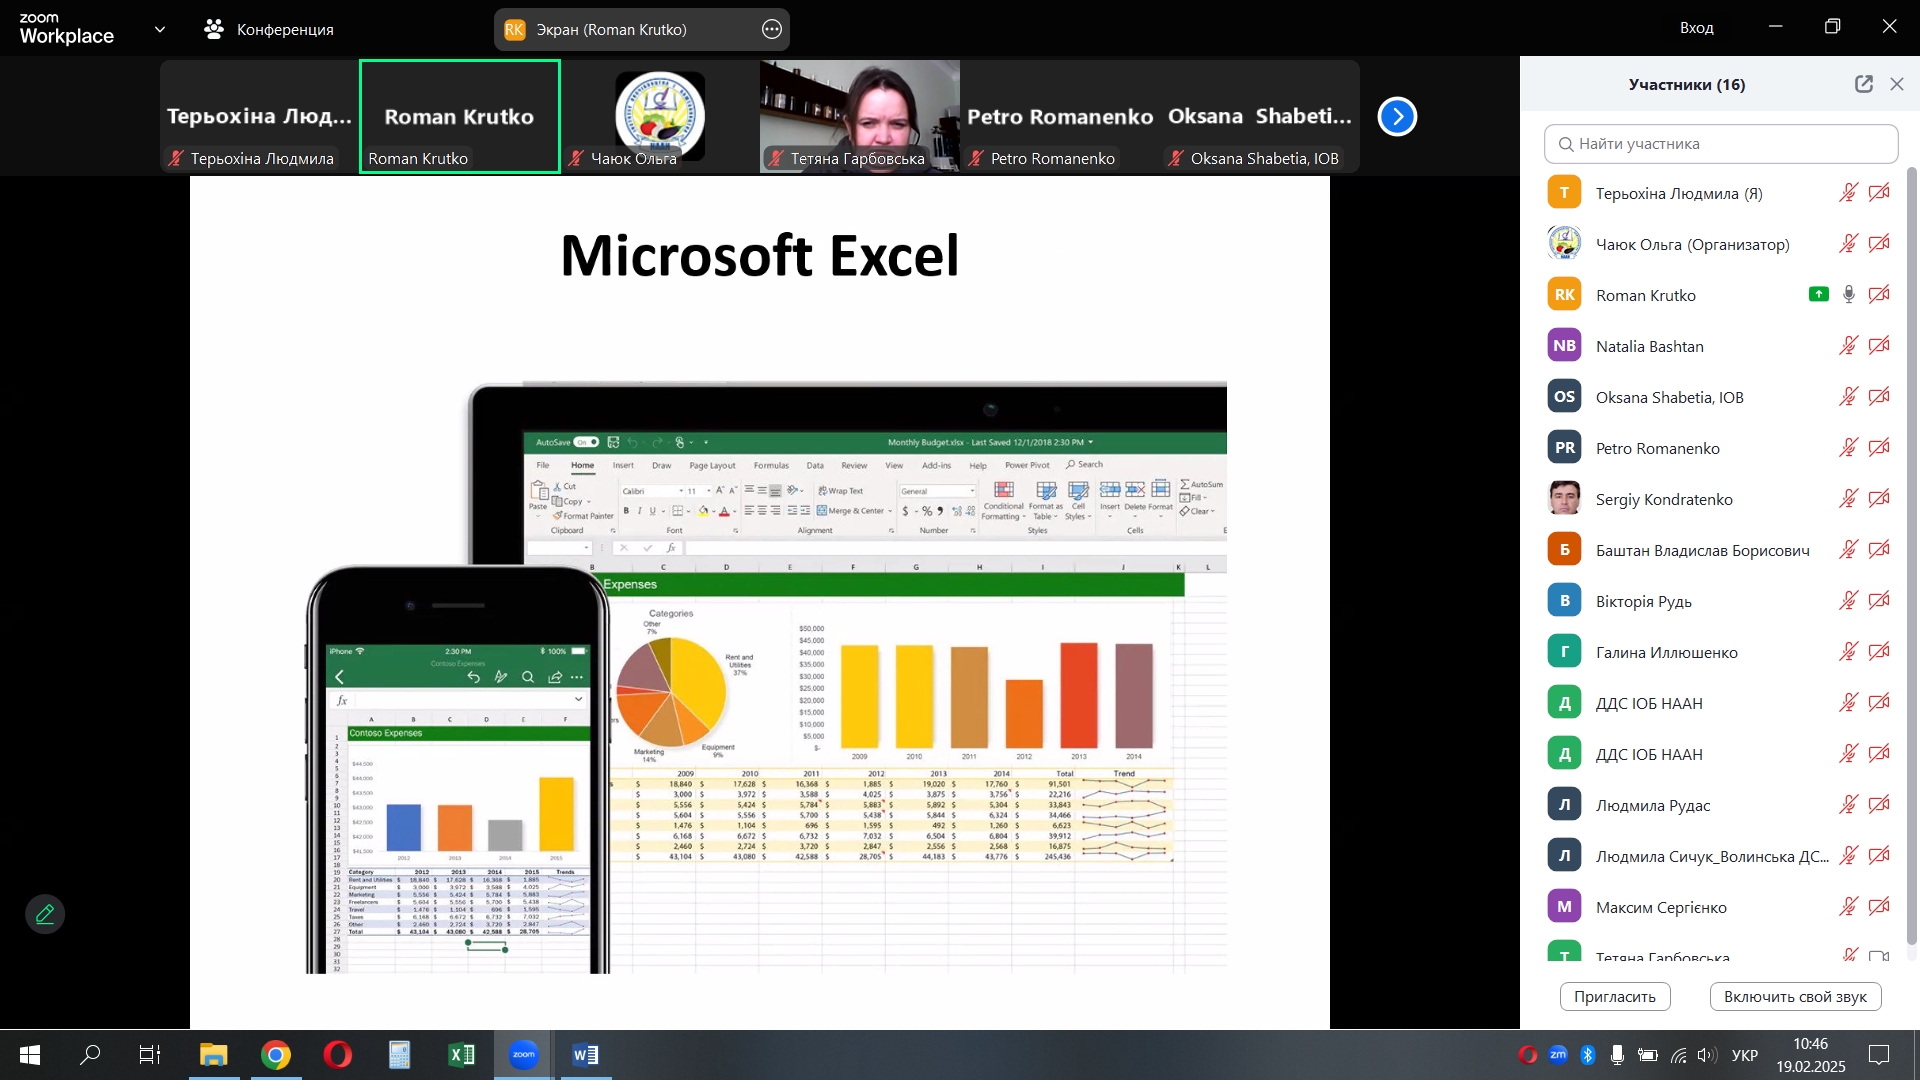Click muted mic icon for Вікторія Рудь
Viewport: 1920px width, 1080px height.
coord(1848,601)
